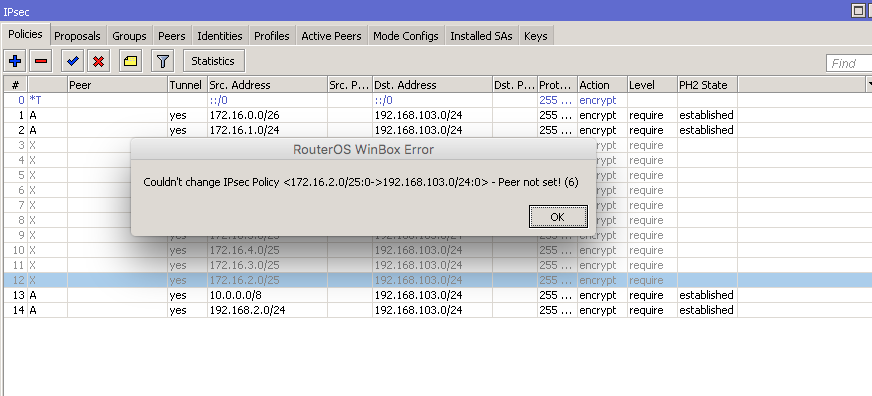Screen dimensions: 872x396
Task: Go to the Identities tab
Action: pos(220,36)
